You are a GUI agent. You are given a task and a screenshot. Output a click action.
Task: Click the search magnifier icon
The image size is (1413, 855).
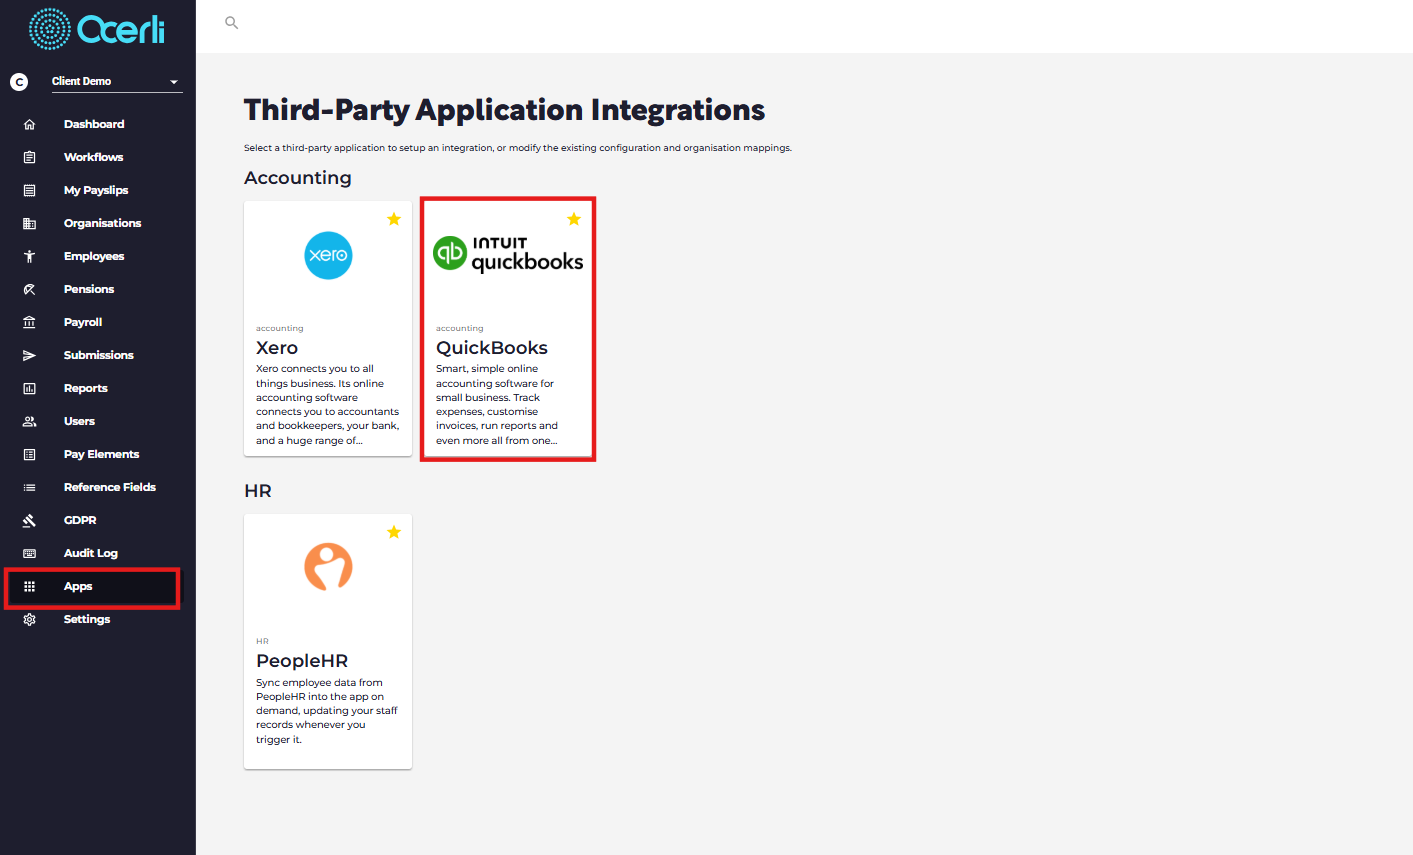(x=232, y=22)
